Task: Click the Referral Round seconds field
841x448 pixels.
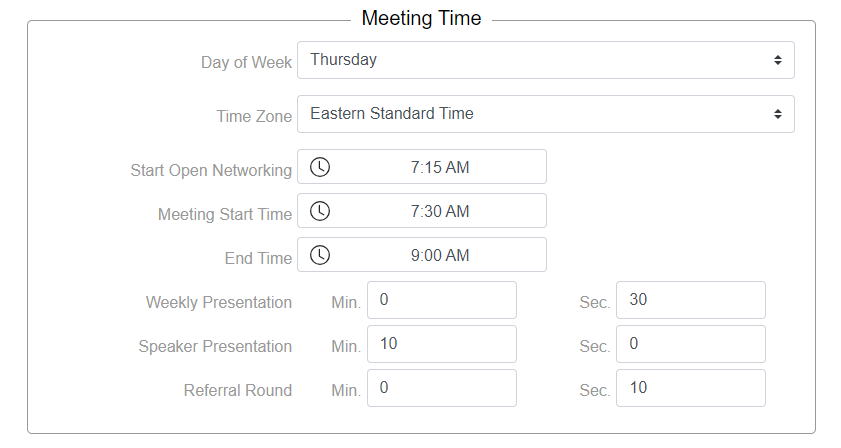Action: click(690, 388)
